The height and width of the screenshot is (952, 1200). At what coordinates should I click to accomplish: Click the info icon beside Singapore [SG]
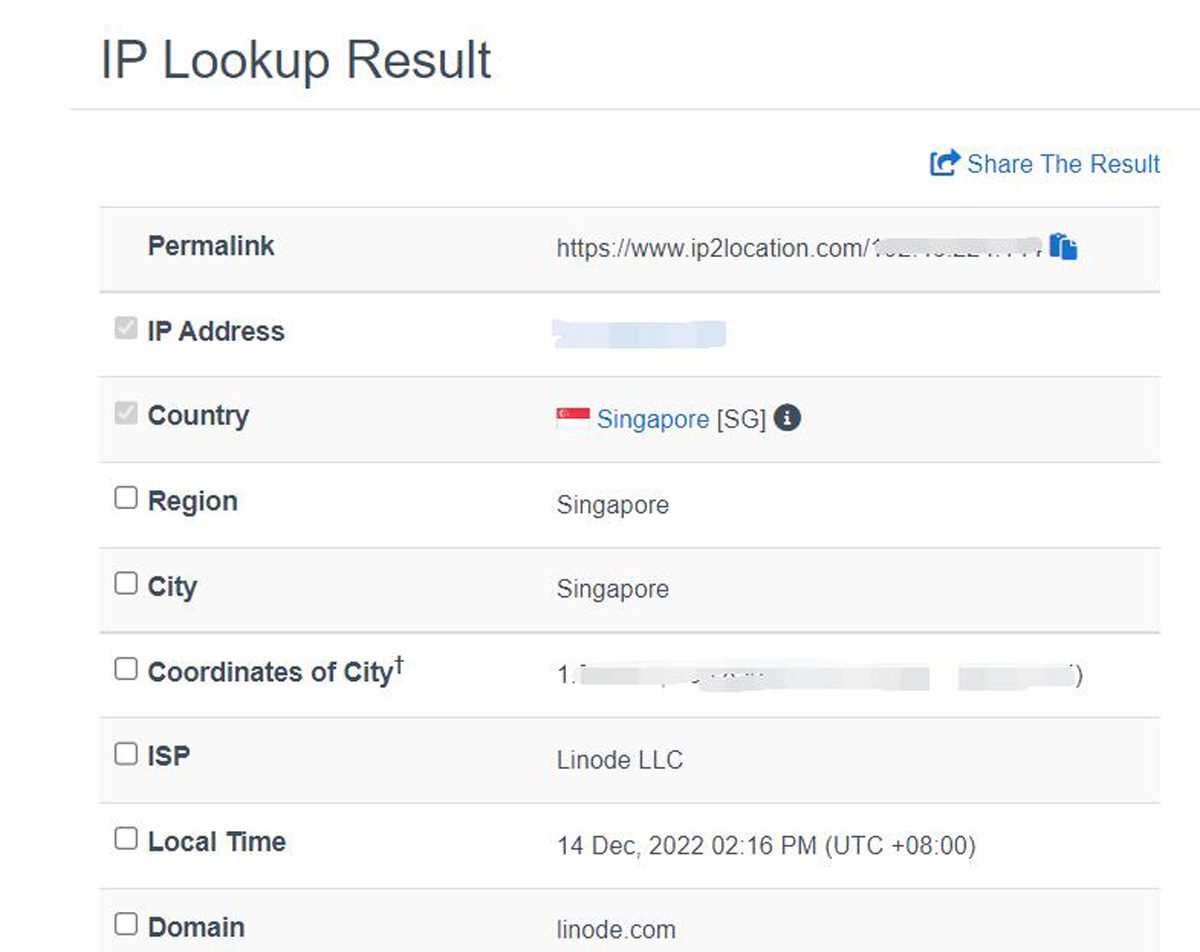tap(788, 418)
